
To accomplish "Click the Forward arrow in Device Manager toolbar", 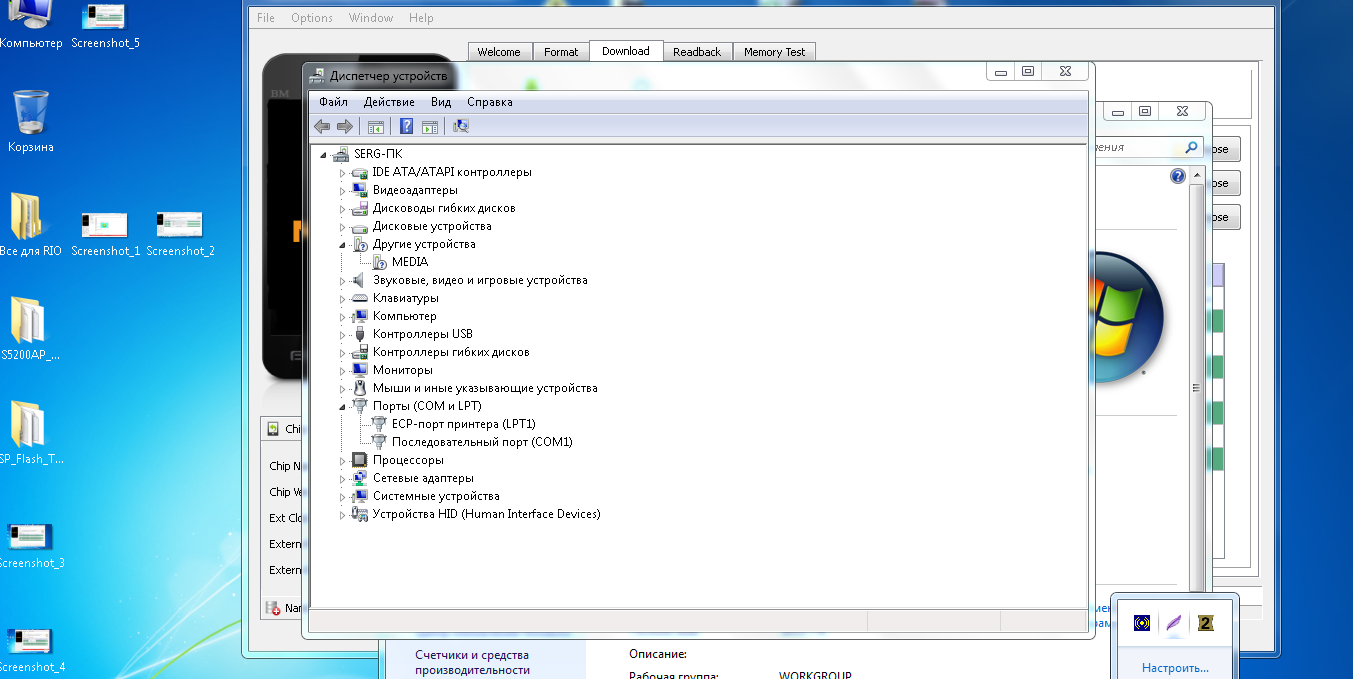I will pos(345,126).
